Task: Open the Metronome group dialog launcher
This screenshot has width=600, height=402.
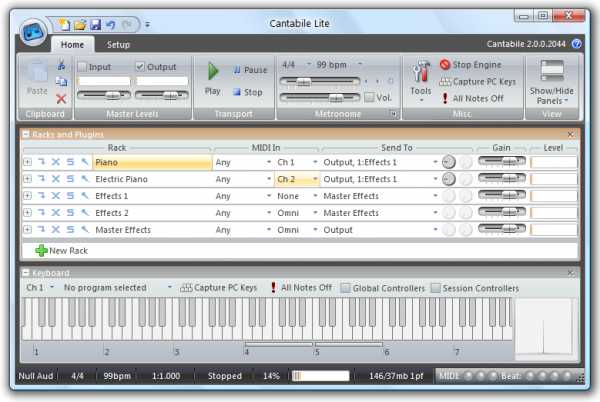Action: [x=393, y=114]
